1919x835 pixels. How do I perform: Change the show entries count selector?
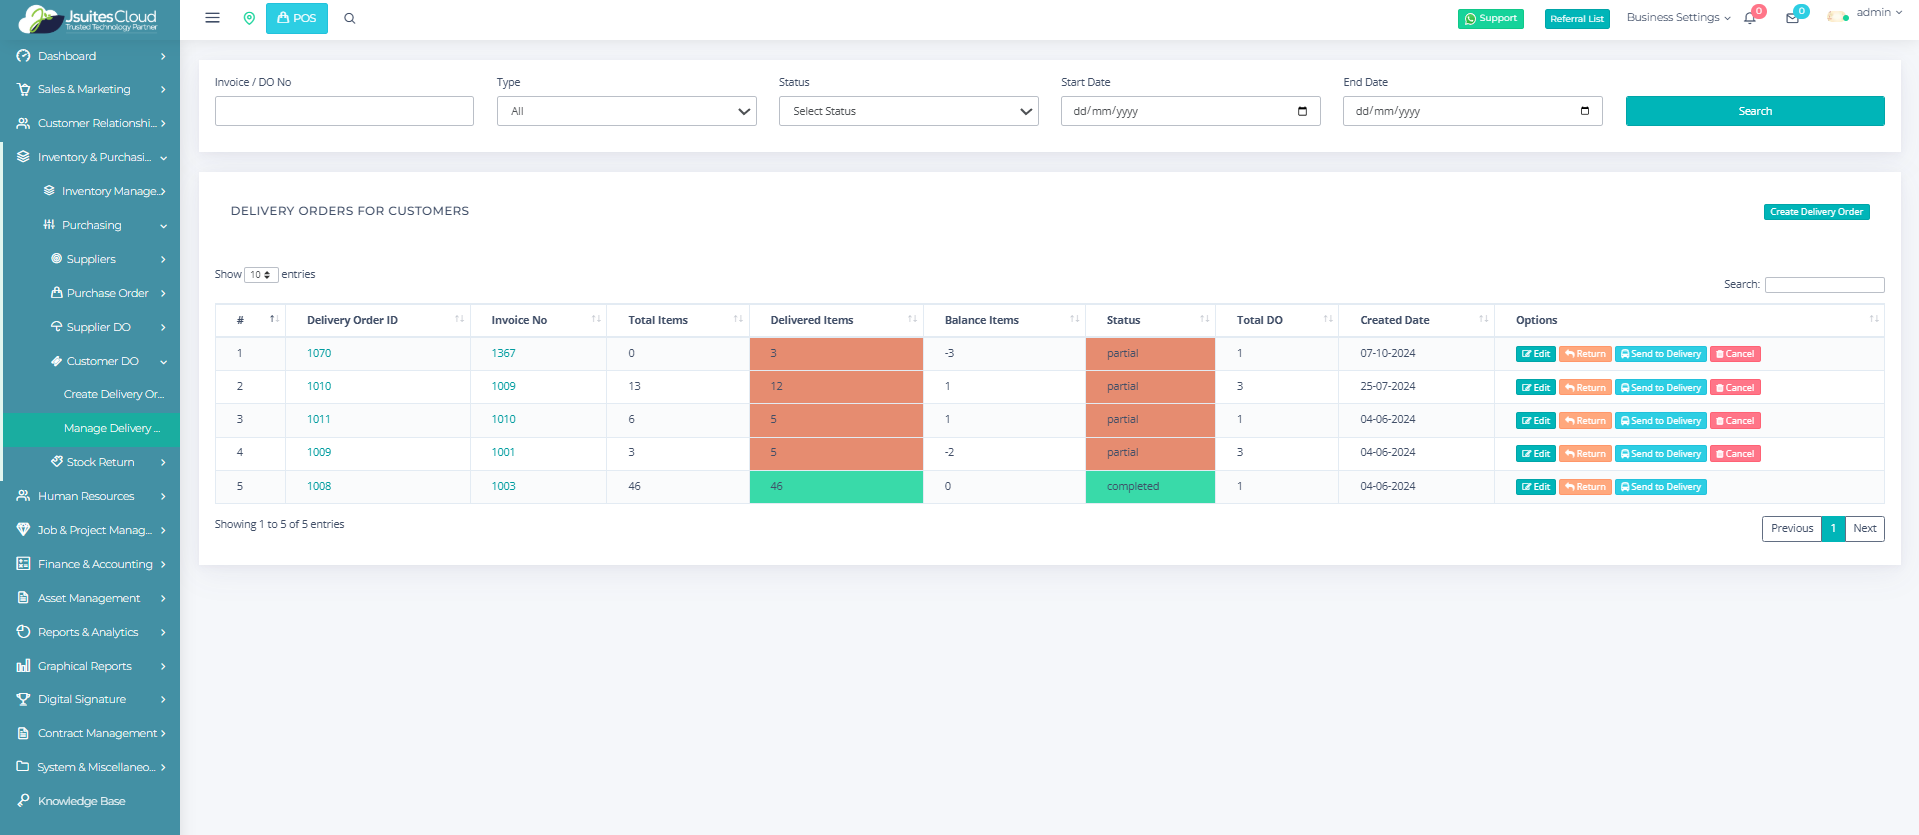261,275
